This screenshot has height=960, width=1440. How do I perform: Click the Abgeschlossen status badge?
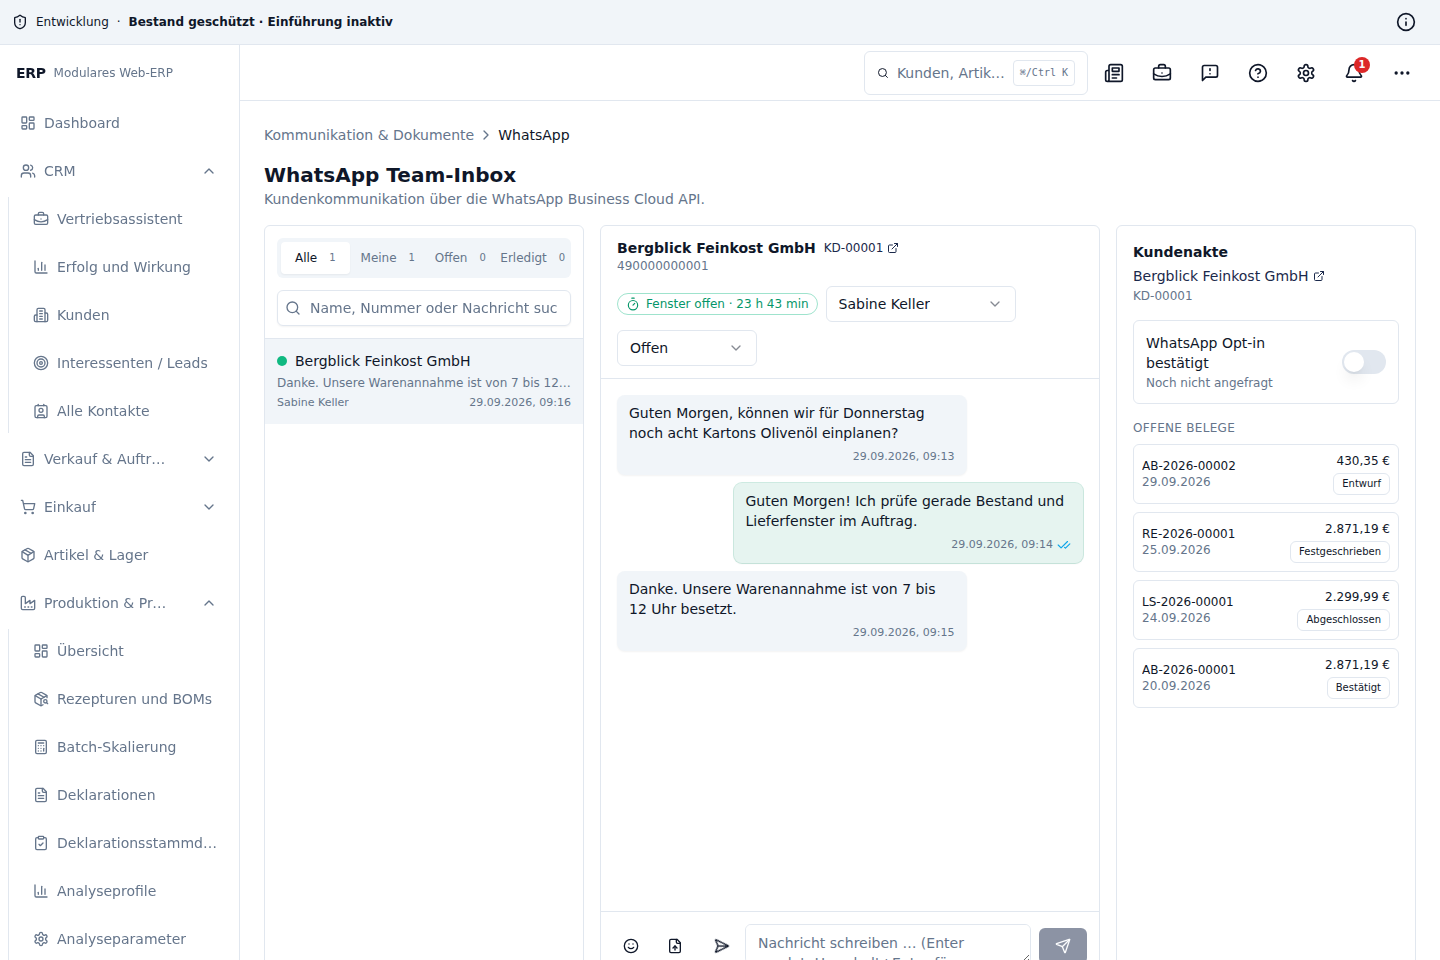pos(1343,619)
